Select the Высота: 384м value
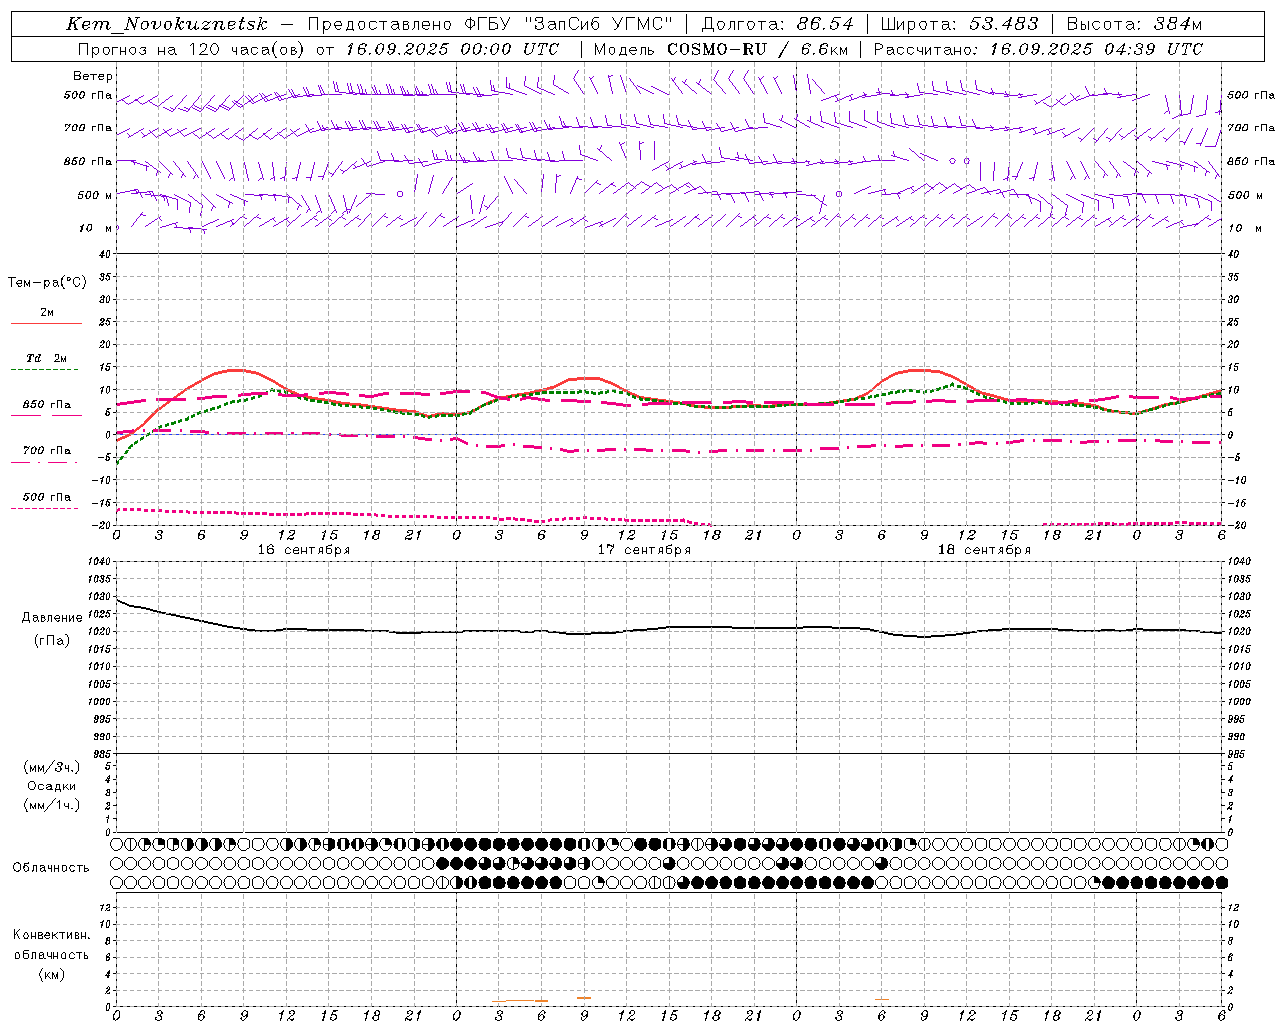This screenshot has width=1280, height=1024. pos(1134,24)
